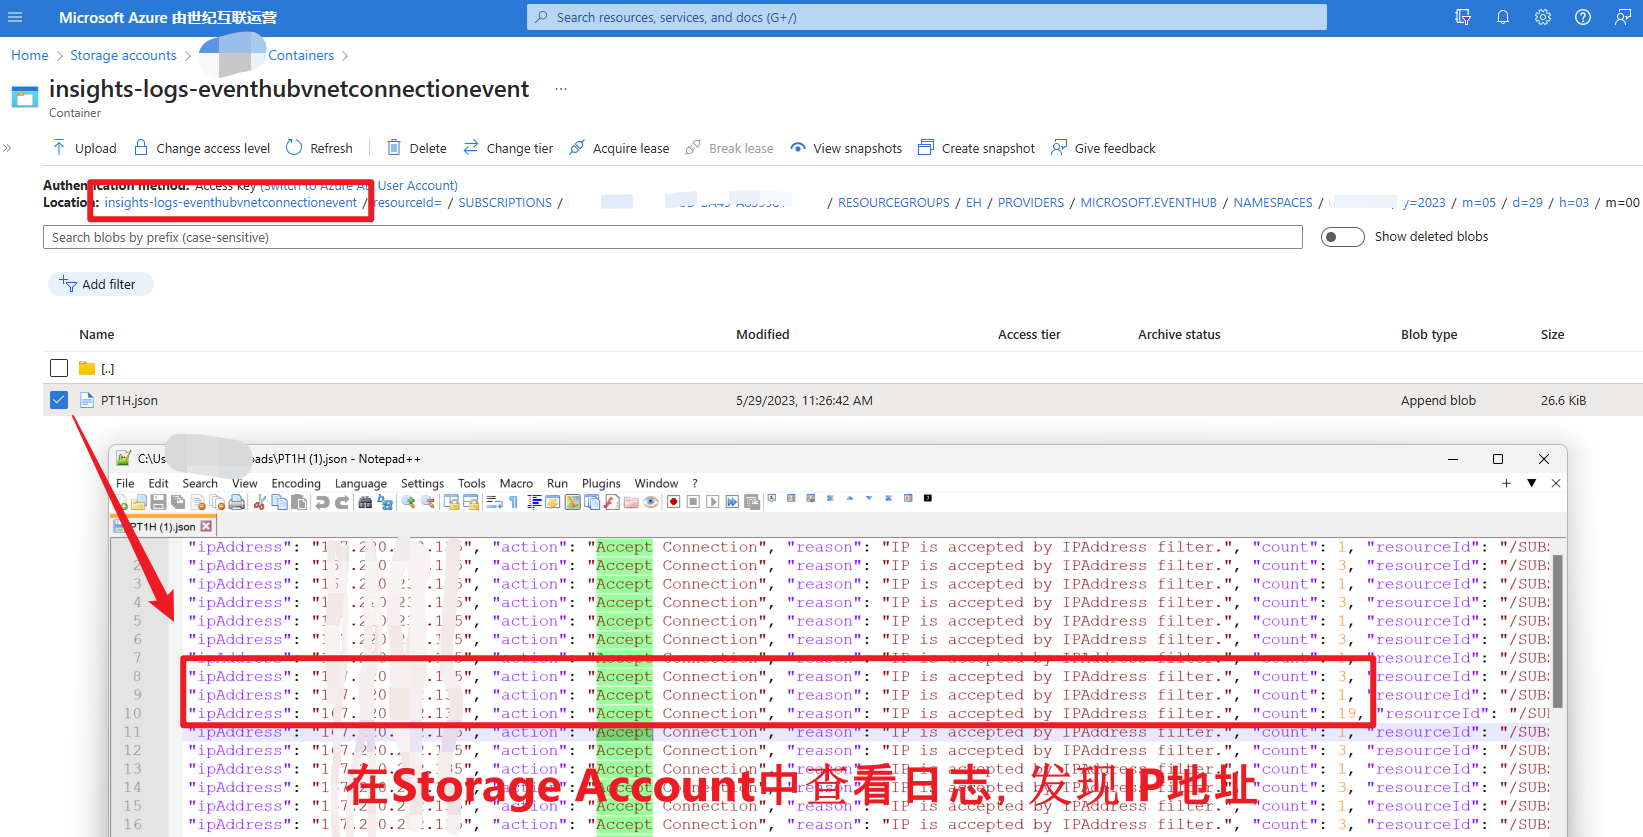Image resolution: width=1643 pixels, height=837 pixels.
Task: Open the Azure portal hamburger menu
Action: (x=15, y=17)
